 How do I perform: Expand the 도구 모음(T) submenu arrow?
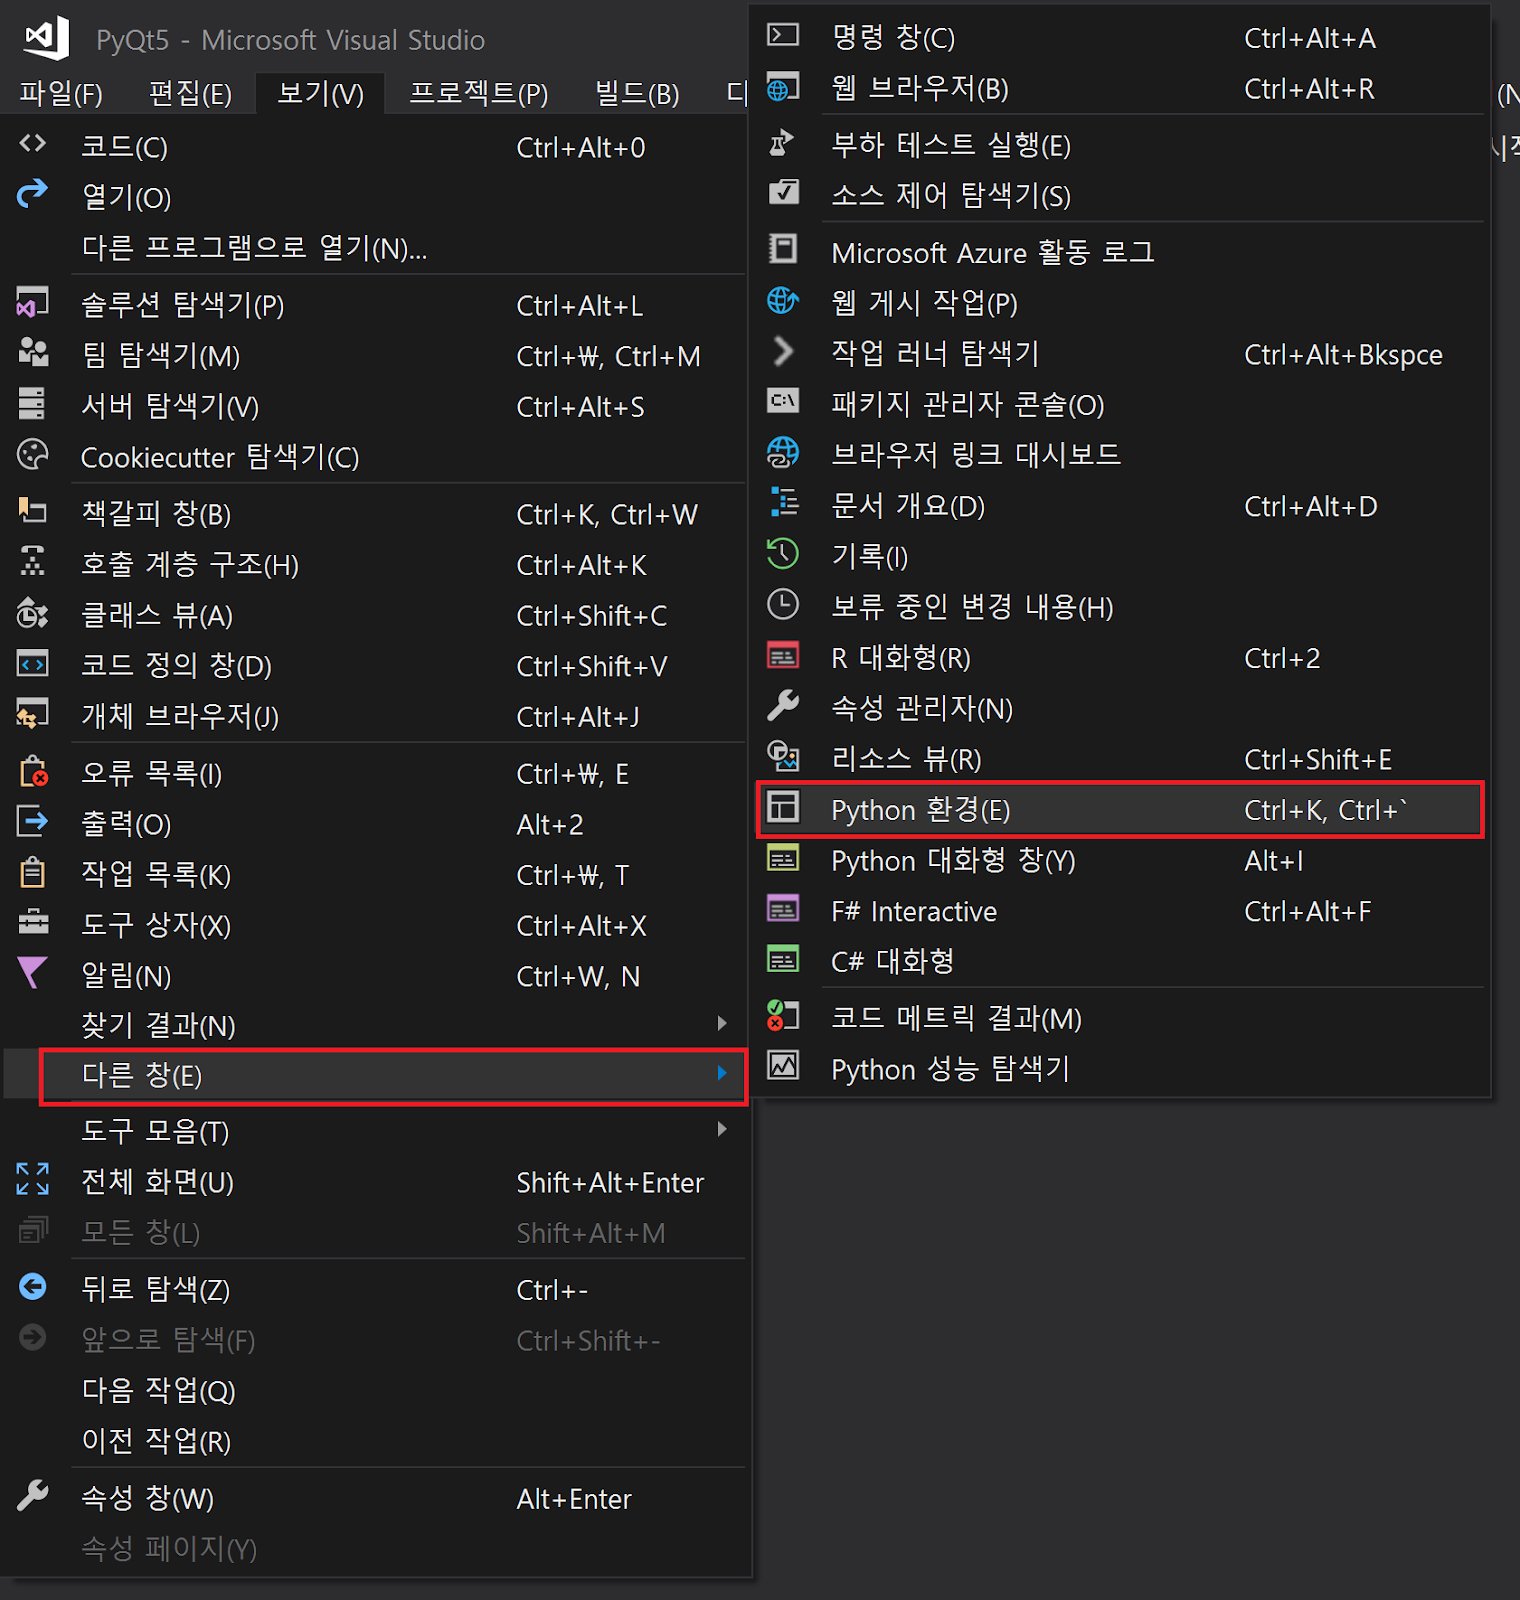pyautogui.click(x=722, y=1129)
